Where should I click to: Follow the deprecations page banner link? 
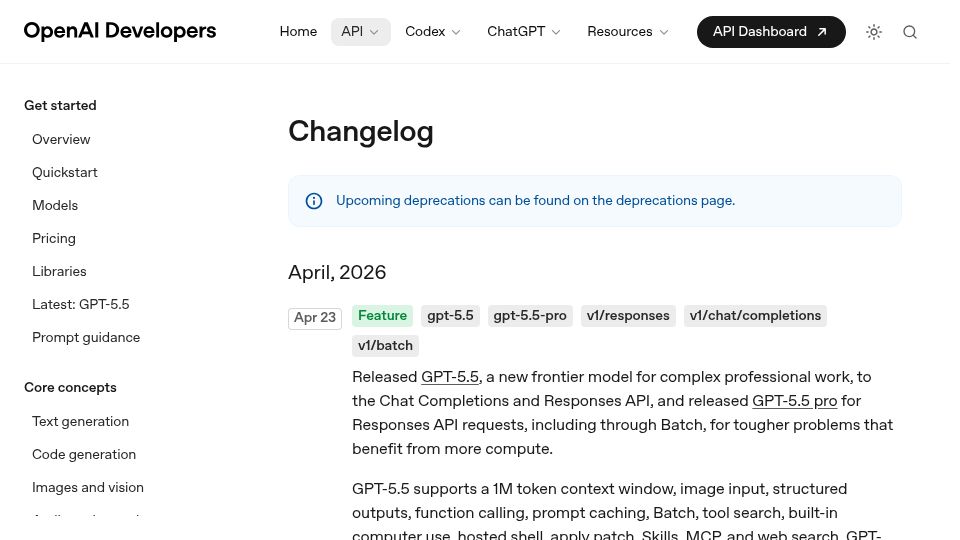[535, 201]
